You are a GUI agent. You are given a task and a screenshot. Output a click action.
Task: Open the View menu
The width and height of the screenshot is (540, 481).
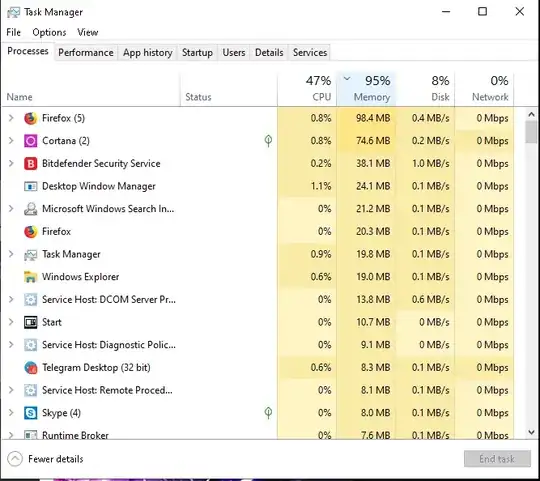pos(87,32)
